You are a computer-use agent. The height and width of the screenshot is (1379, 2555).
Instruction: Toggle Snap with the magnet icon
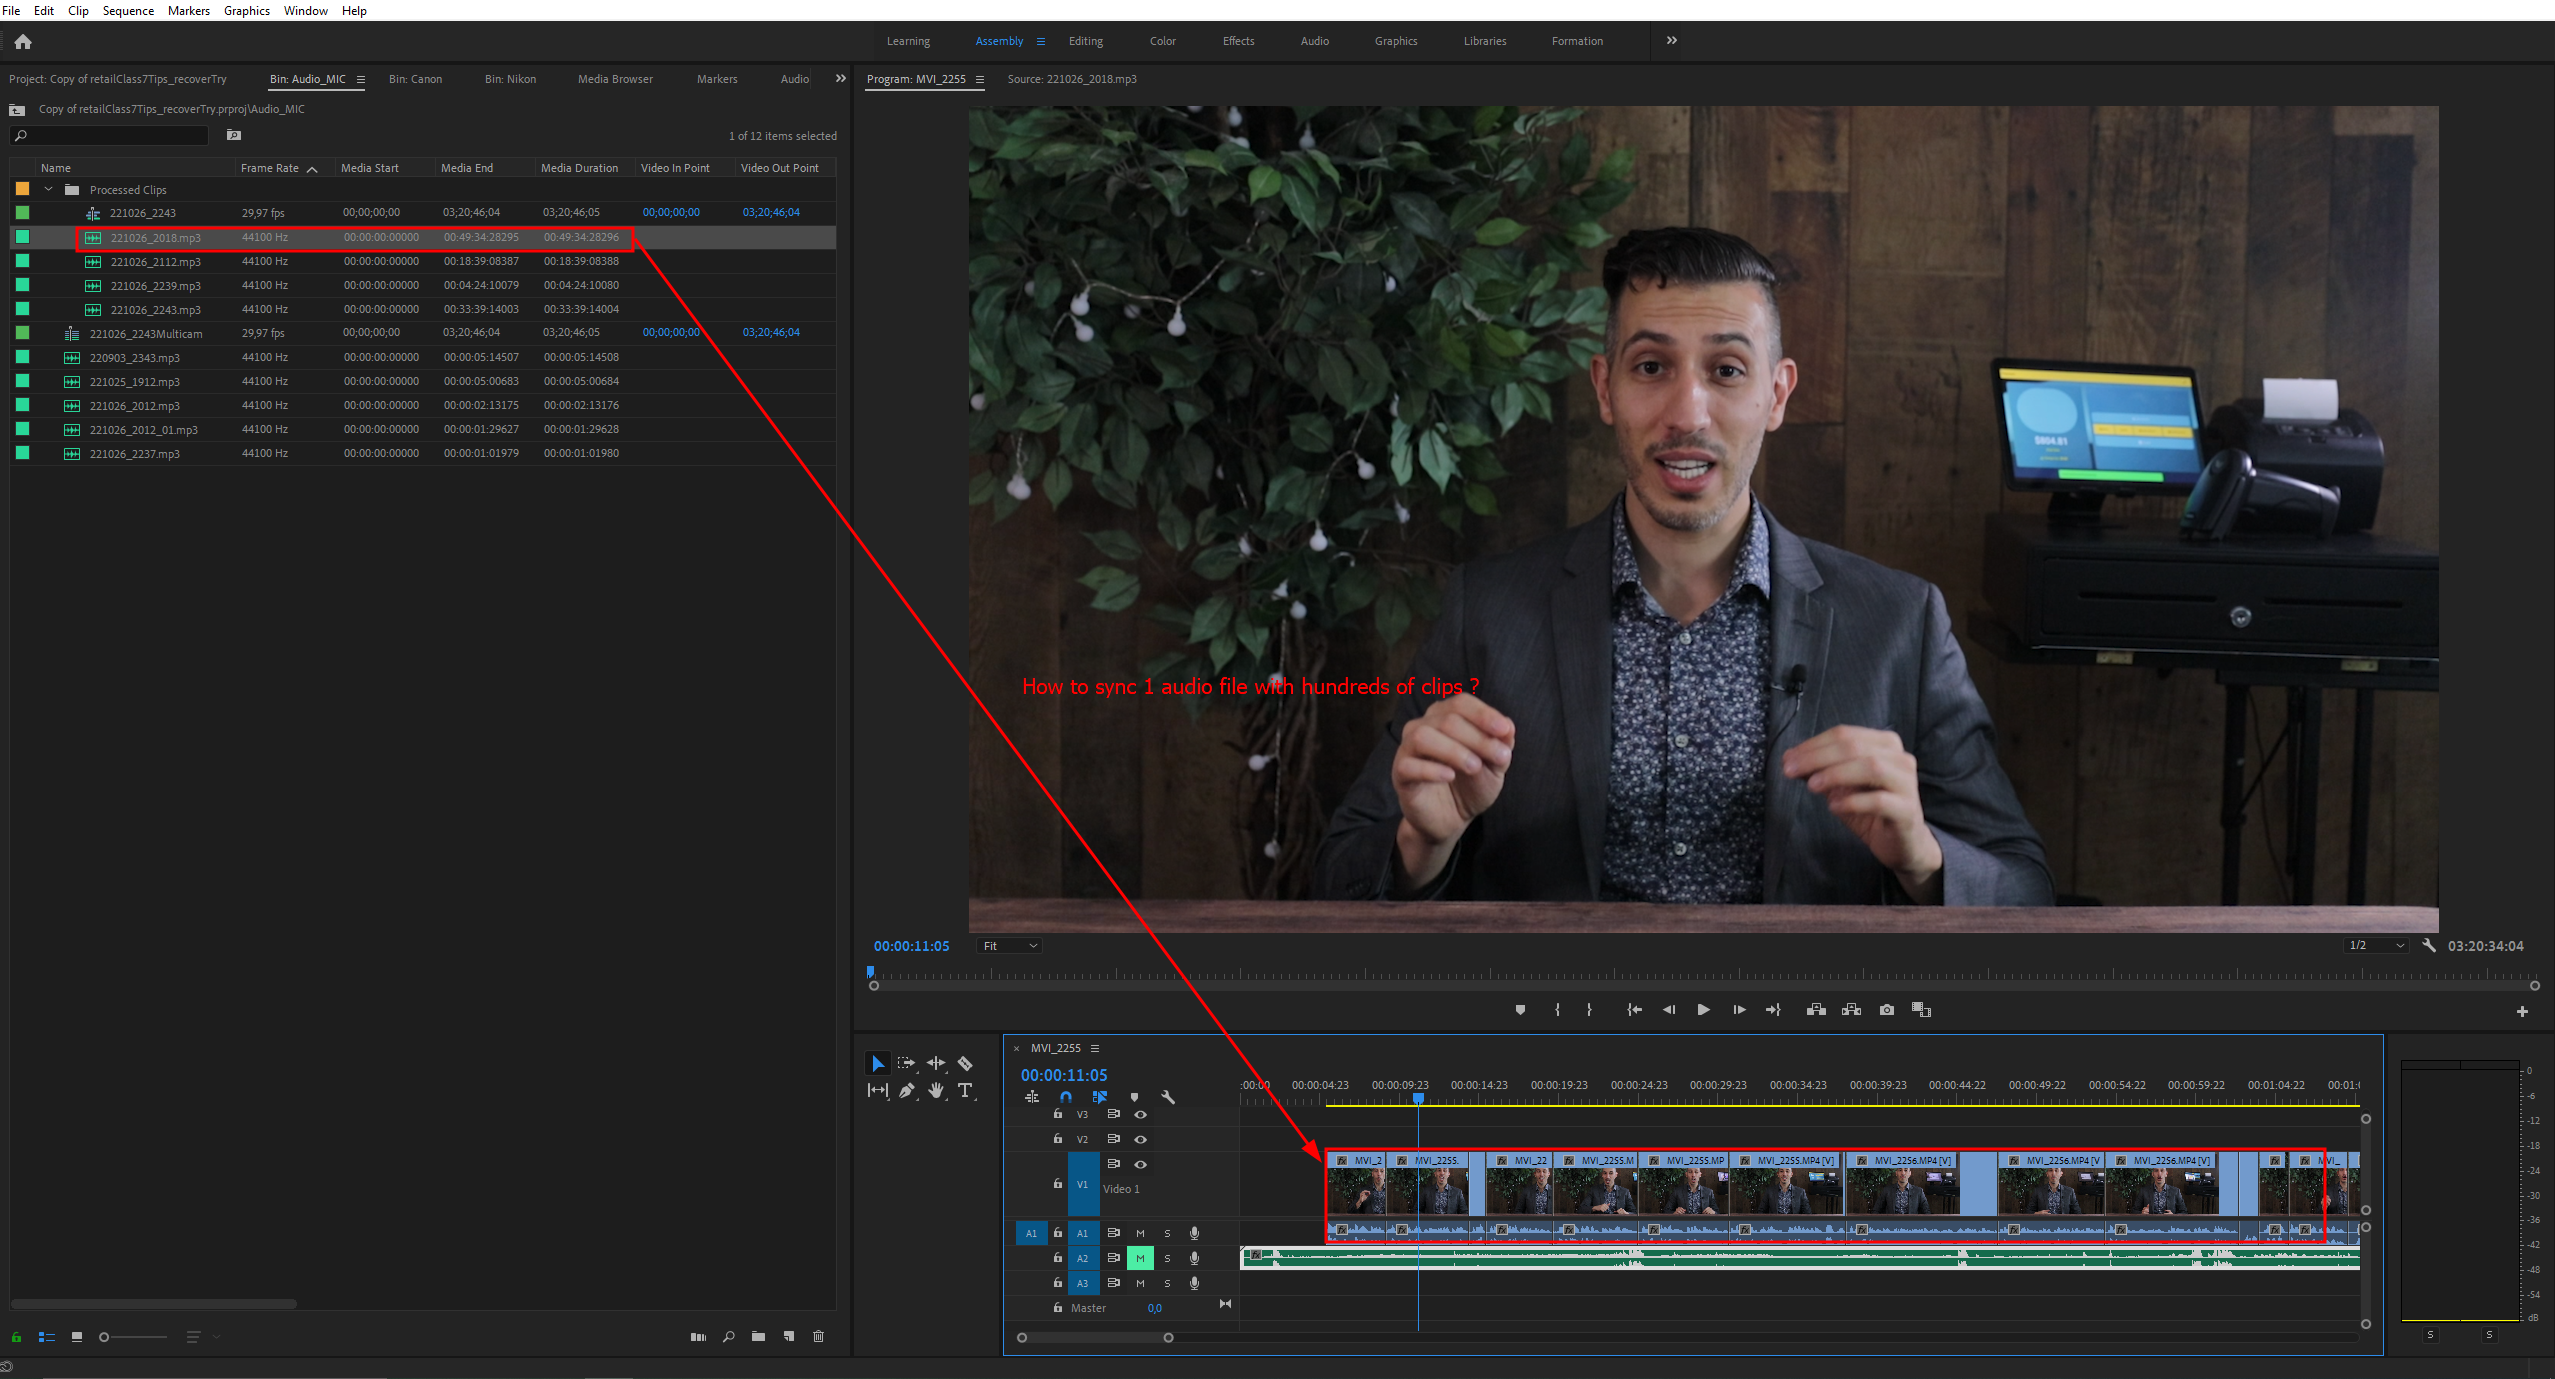[x=1065, y=1097]
